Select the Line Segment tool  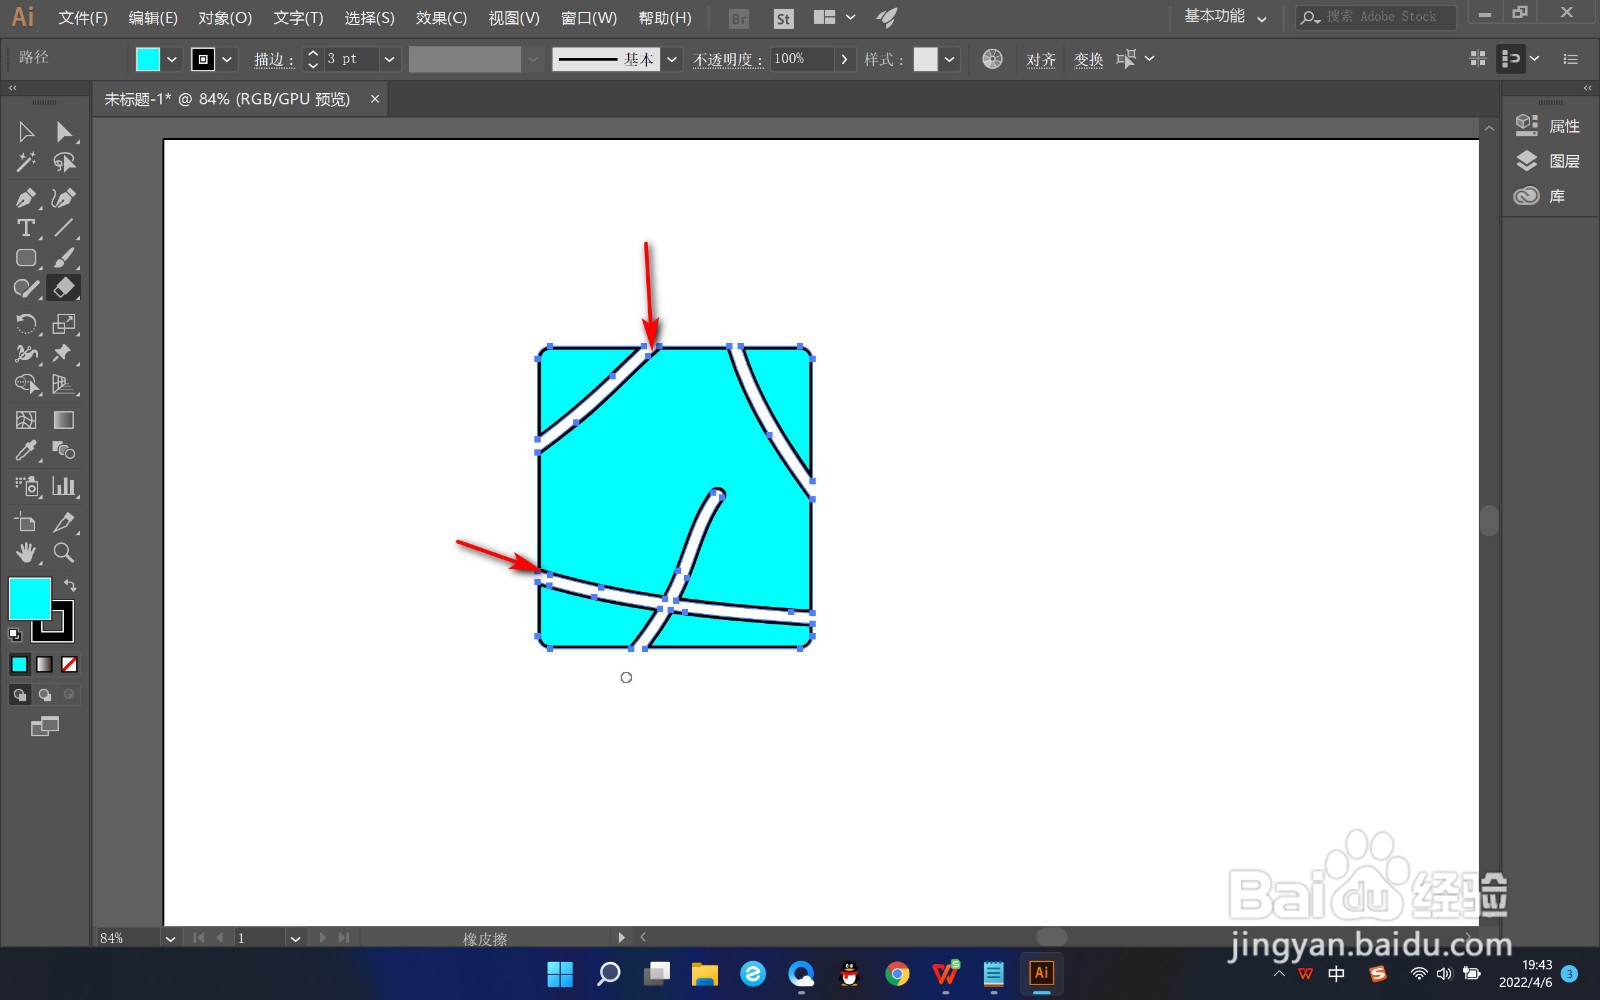coord(64,228)
